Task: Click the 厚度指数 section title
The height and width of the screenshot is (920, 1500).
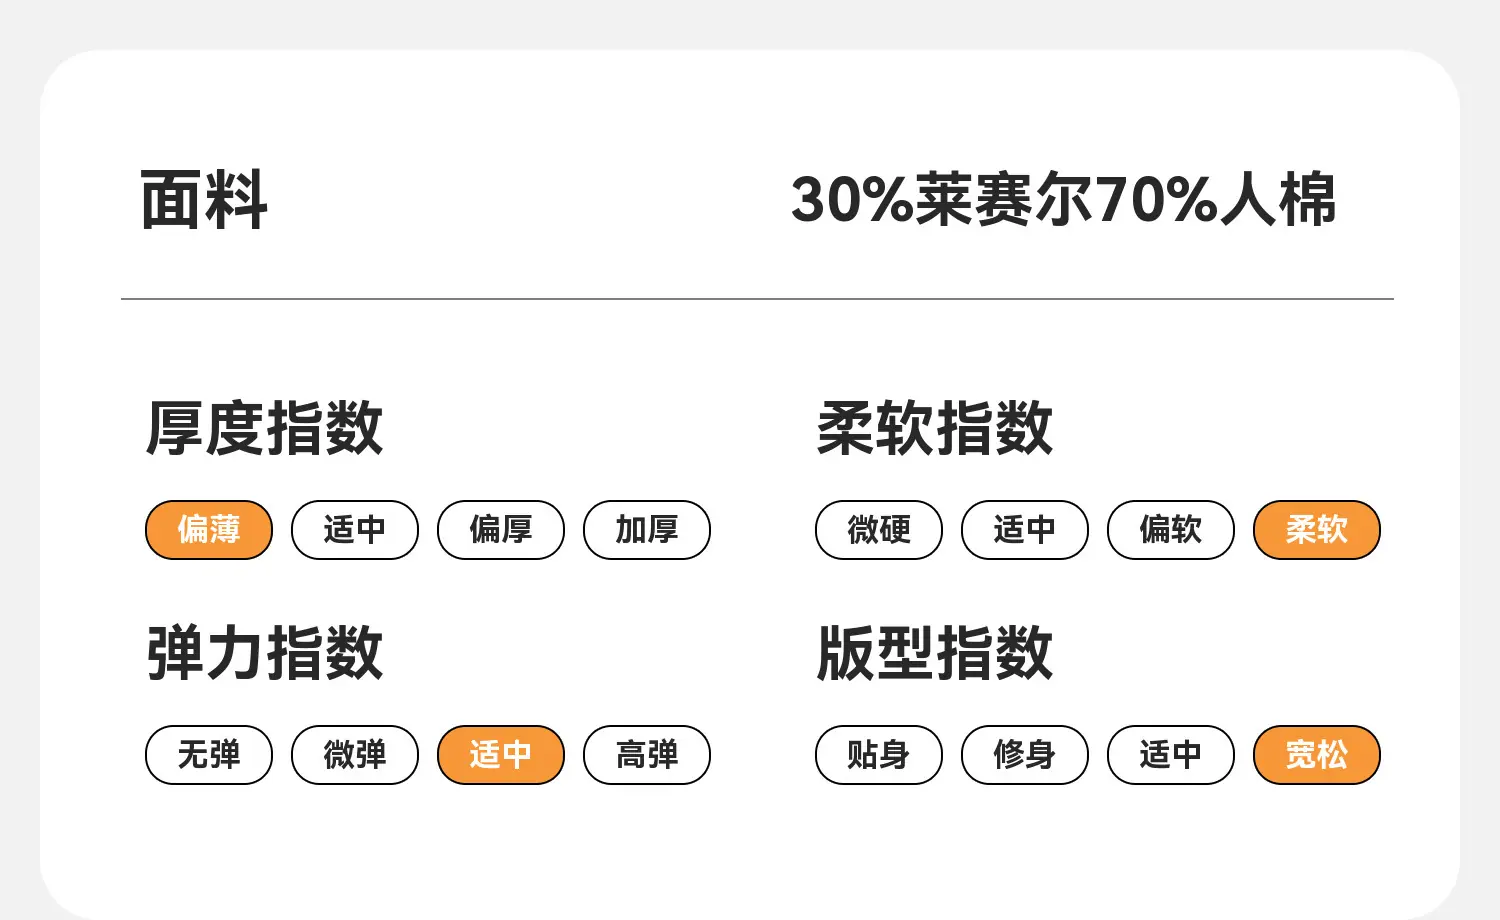Action: pos(265,428)
